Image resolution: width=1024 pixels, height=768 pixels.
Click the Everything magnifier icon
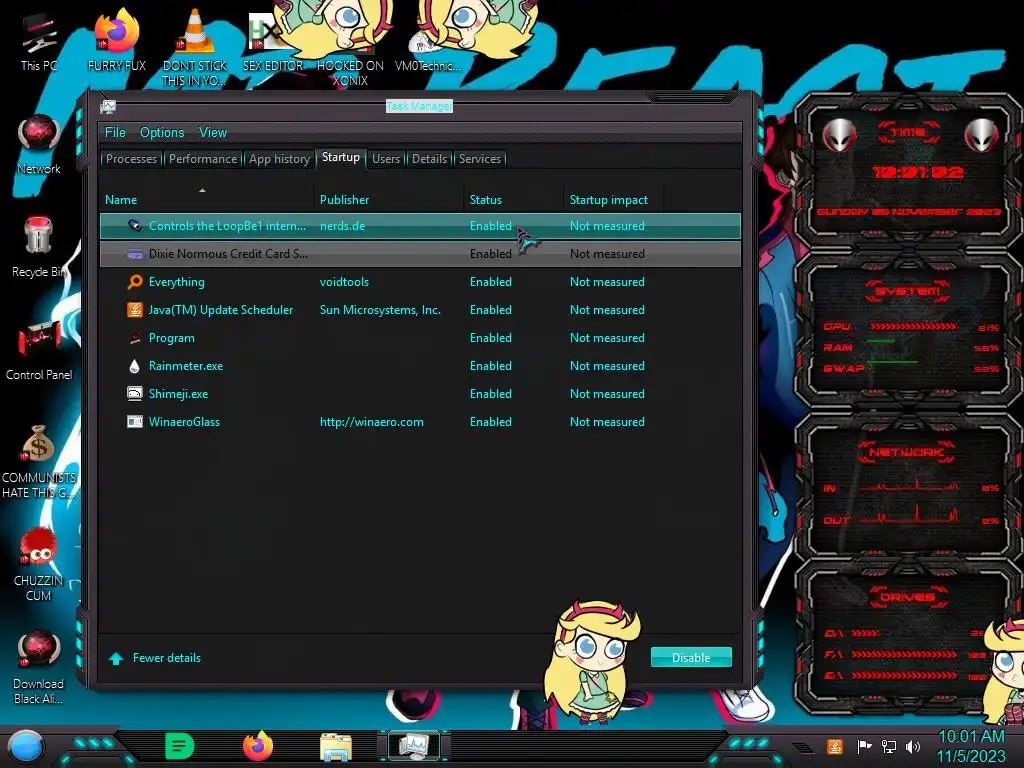(x=135, y=281)
